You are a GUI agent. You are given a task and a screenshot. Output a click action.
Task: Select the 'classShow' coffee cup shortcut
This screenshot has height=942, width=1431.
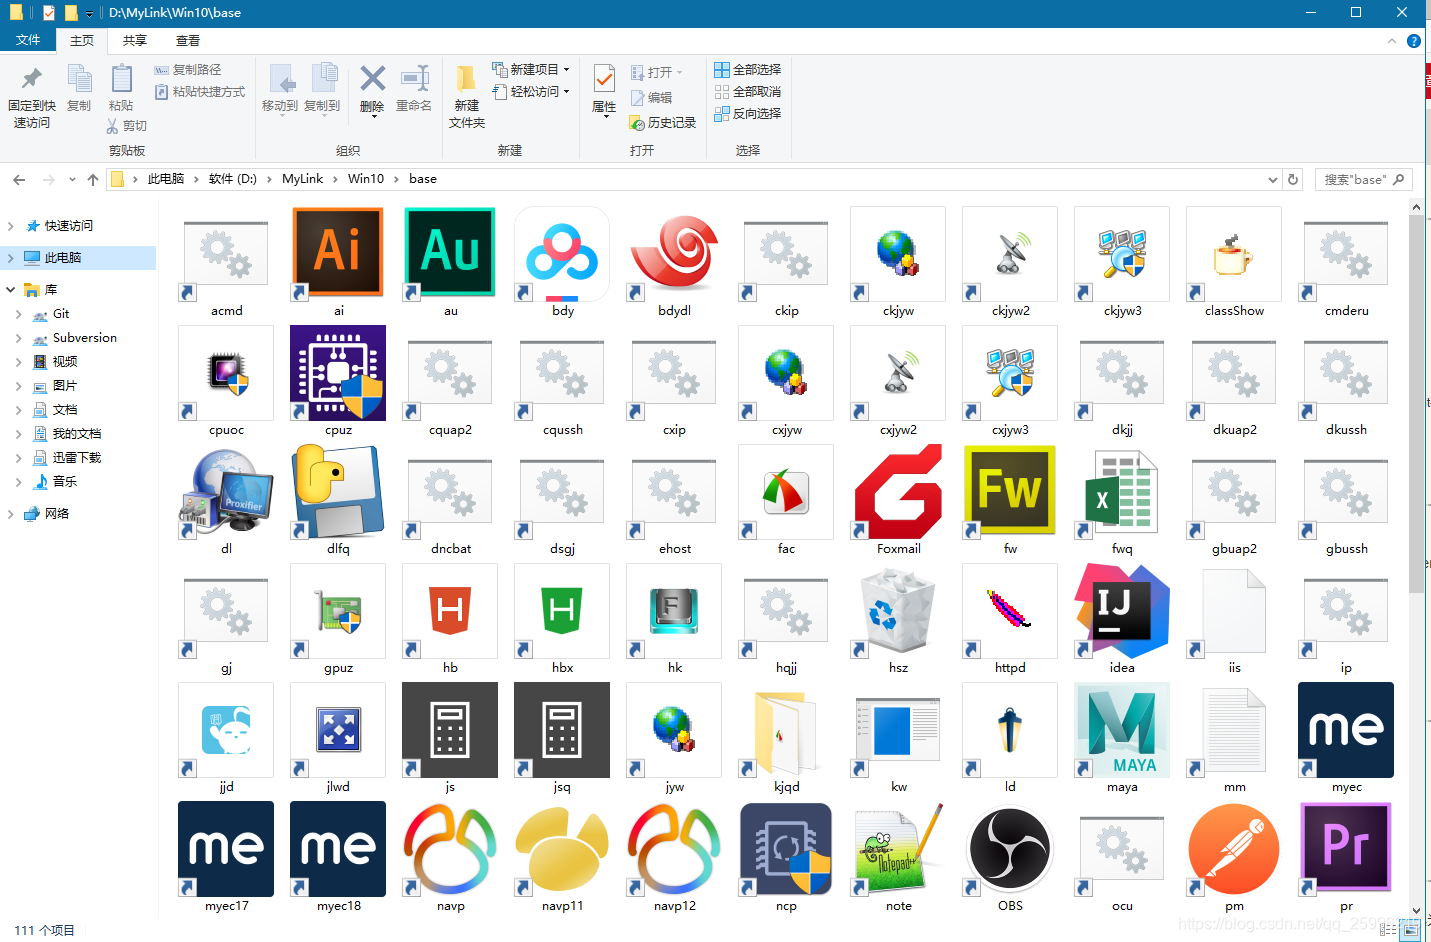coord(1234,254)
